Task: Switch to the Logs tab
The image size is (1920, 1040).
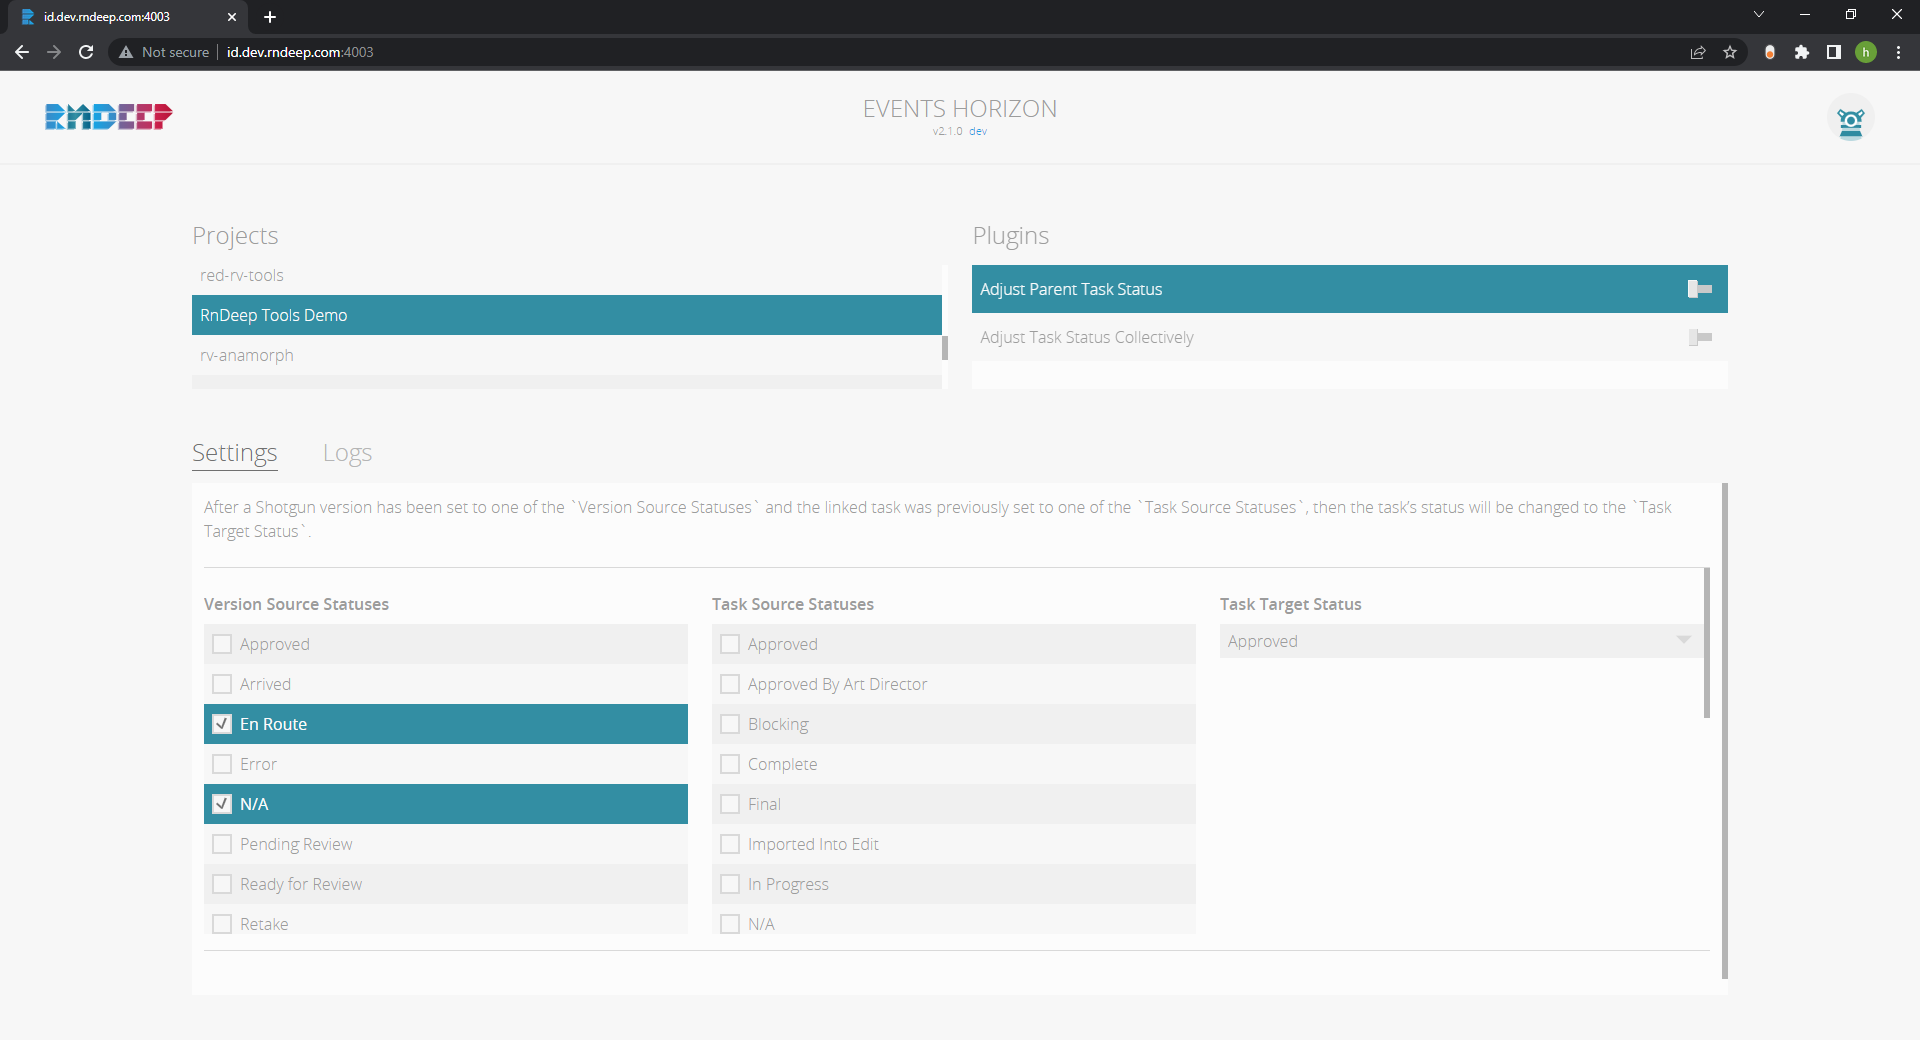Action: coord(347,453)
